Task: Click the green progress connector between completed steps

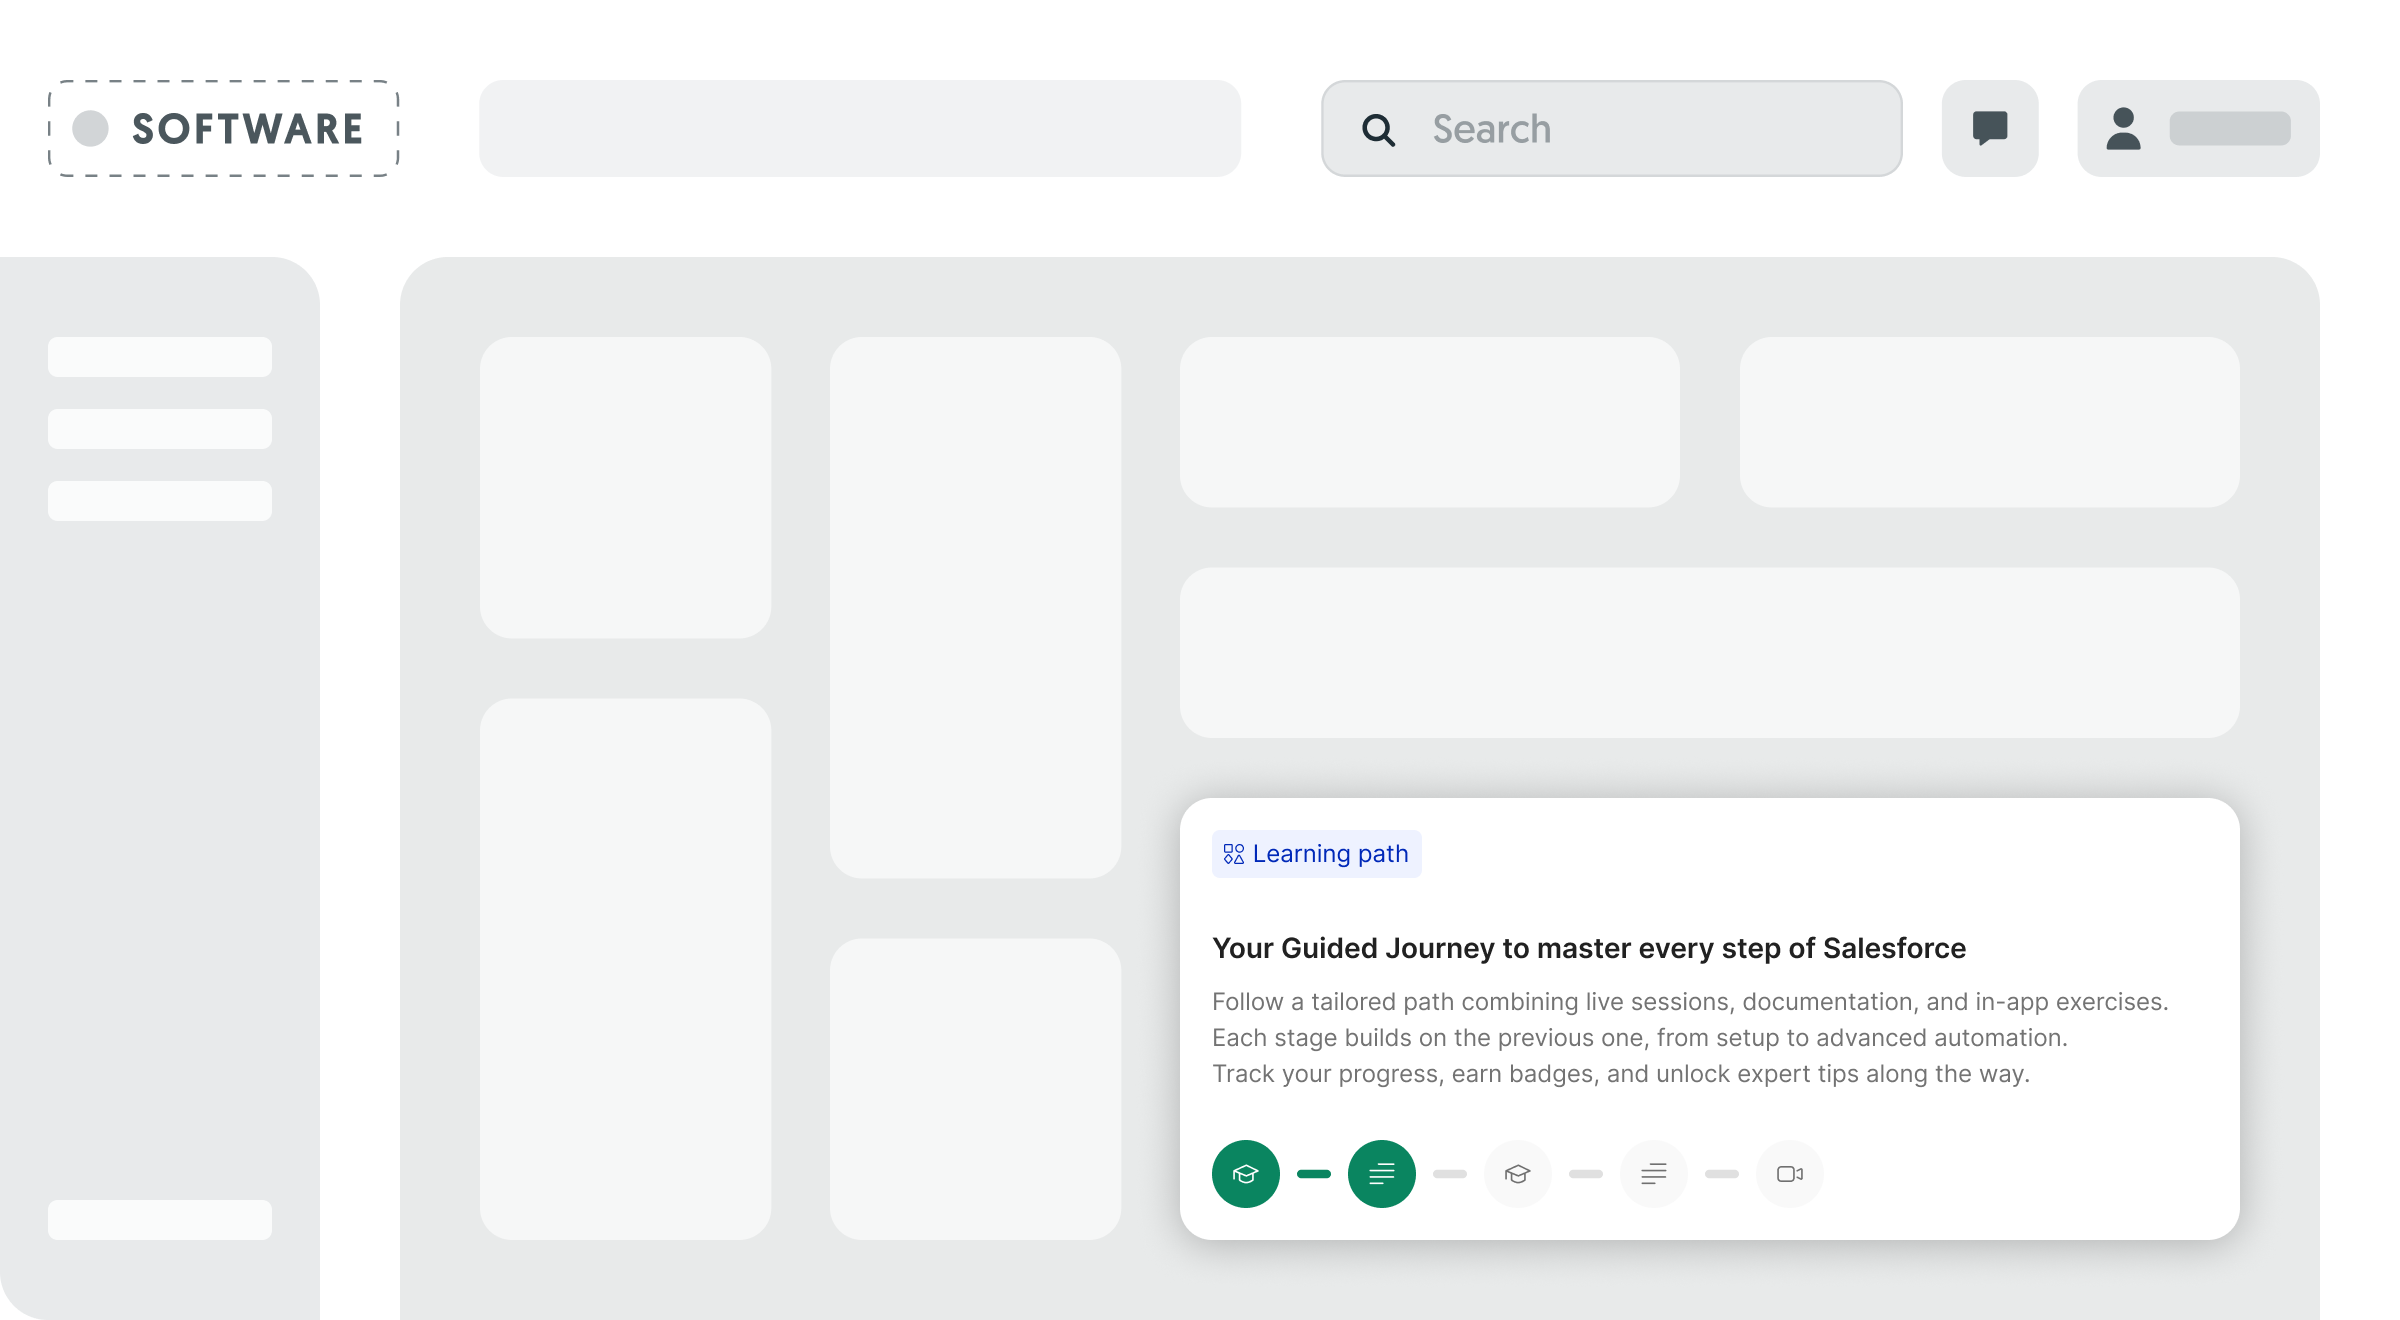Action: click(1313, 1174)
